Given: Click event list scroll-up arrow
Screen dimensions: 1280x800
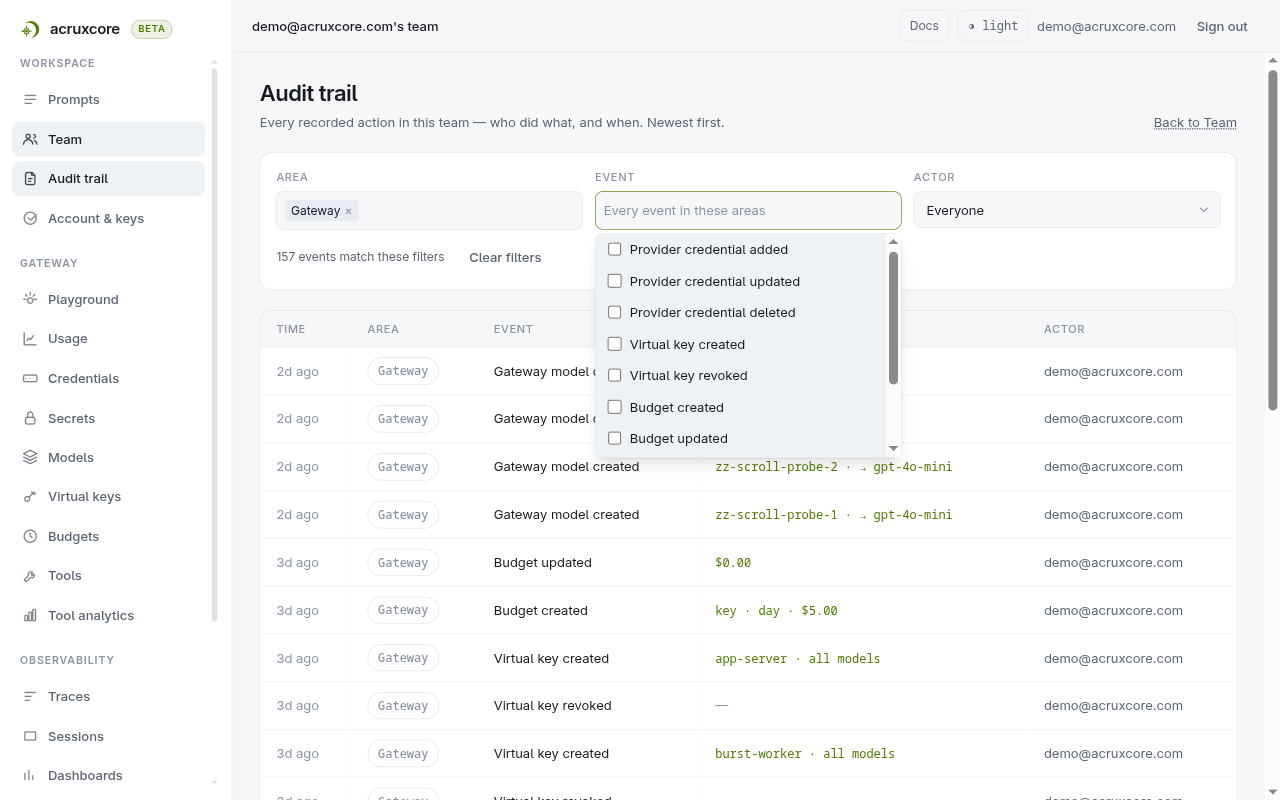Looking at the screenshot, I should point(893,241).
